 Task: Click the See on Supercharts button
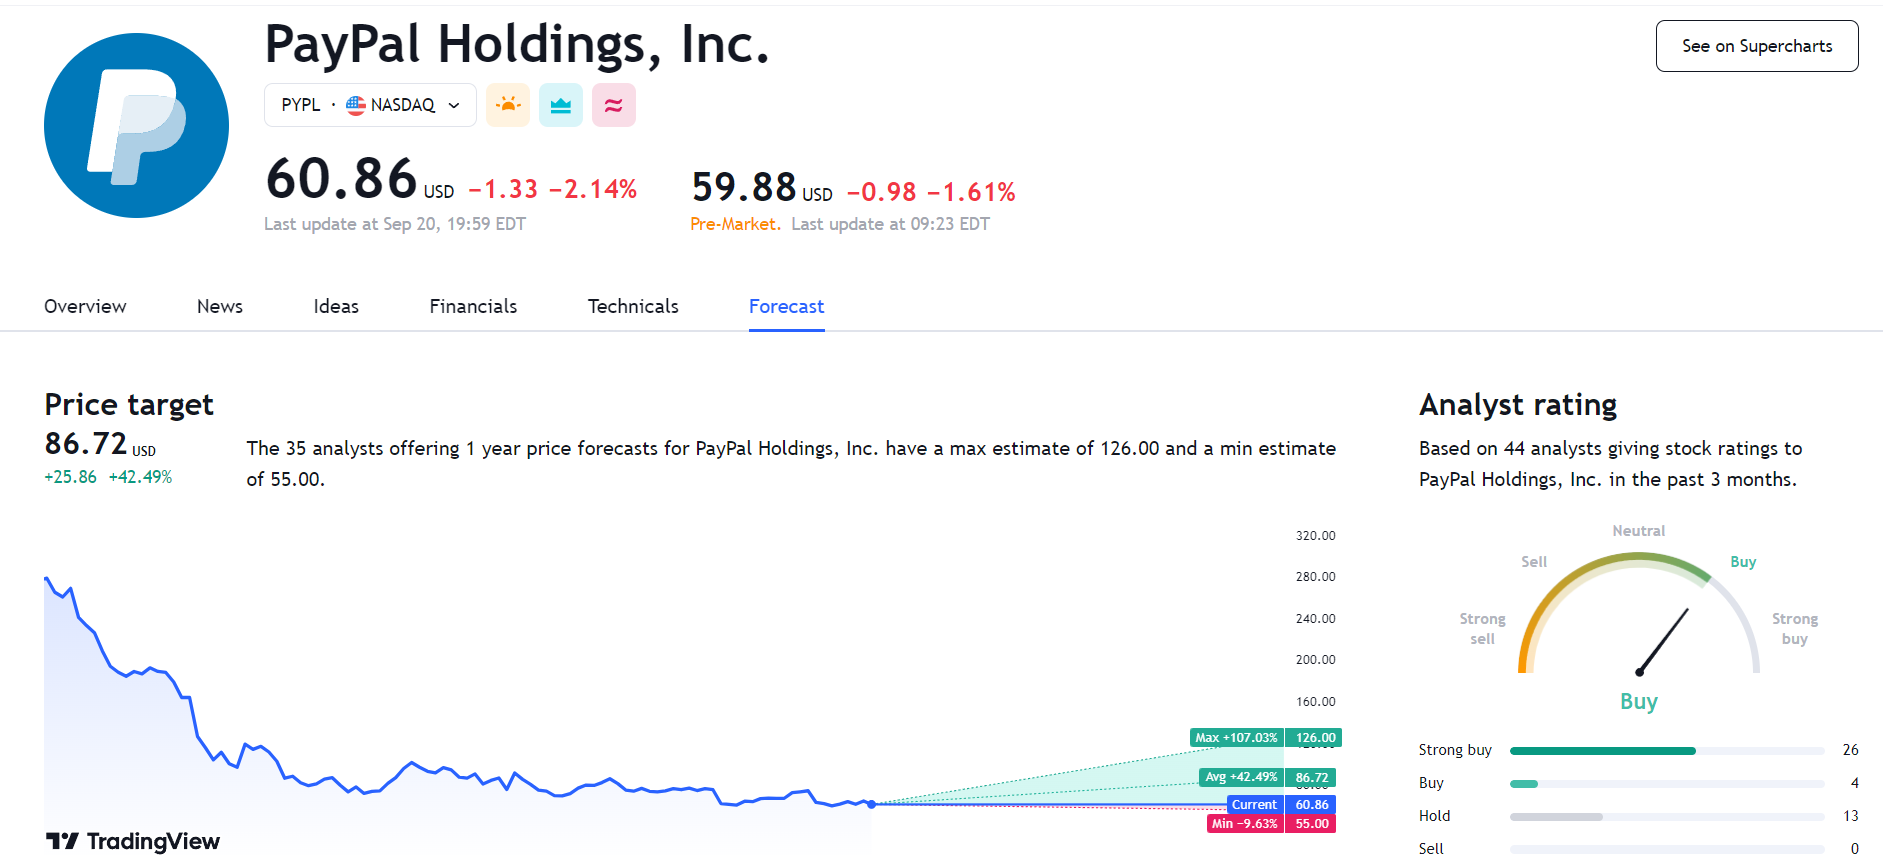(1757, 46)
